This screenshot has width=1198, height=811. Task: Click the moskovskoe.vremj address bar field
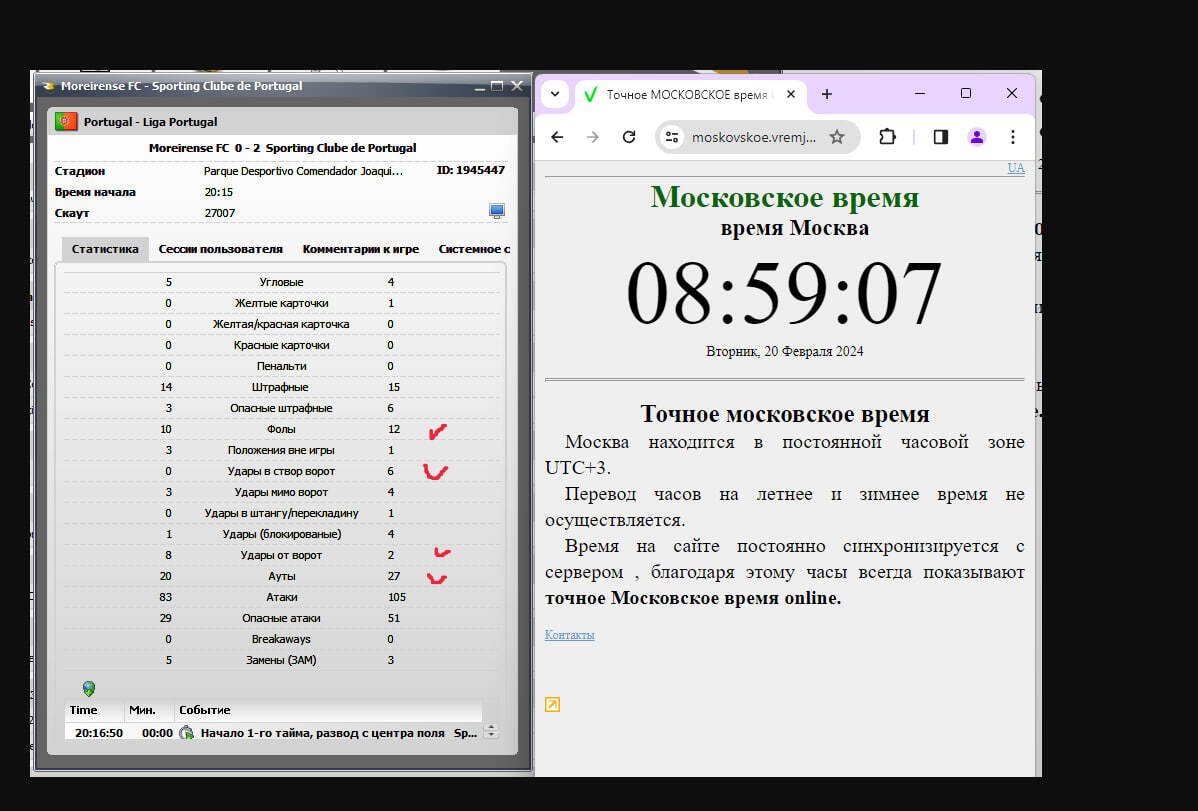[x=753, y=137]
